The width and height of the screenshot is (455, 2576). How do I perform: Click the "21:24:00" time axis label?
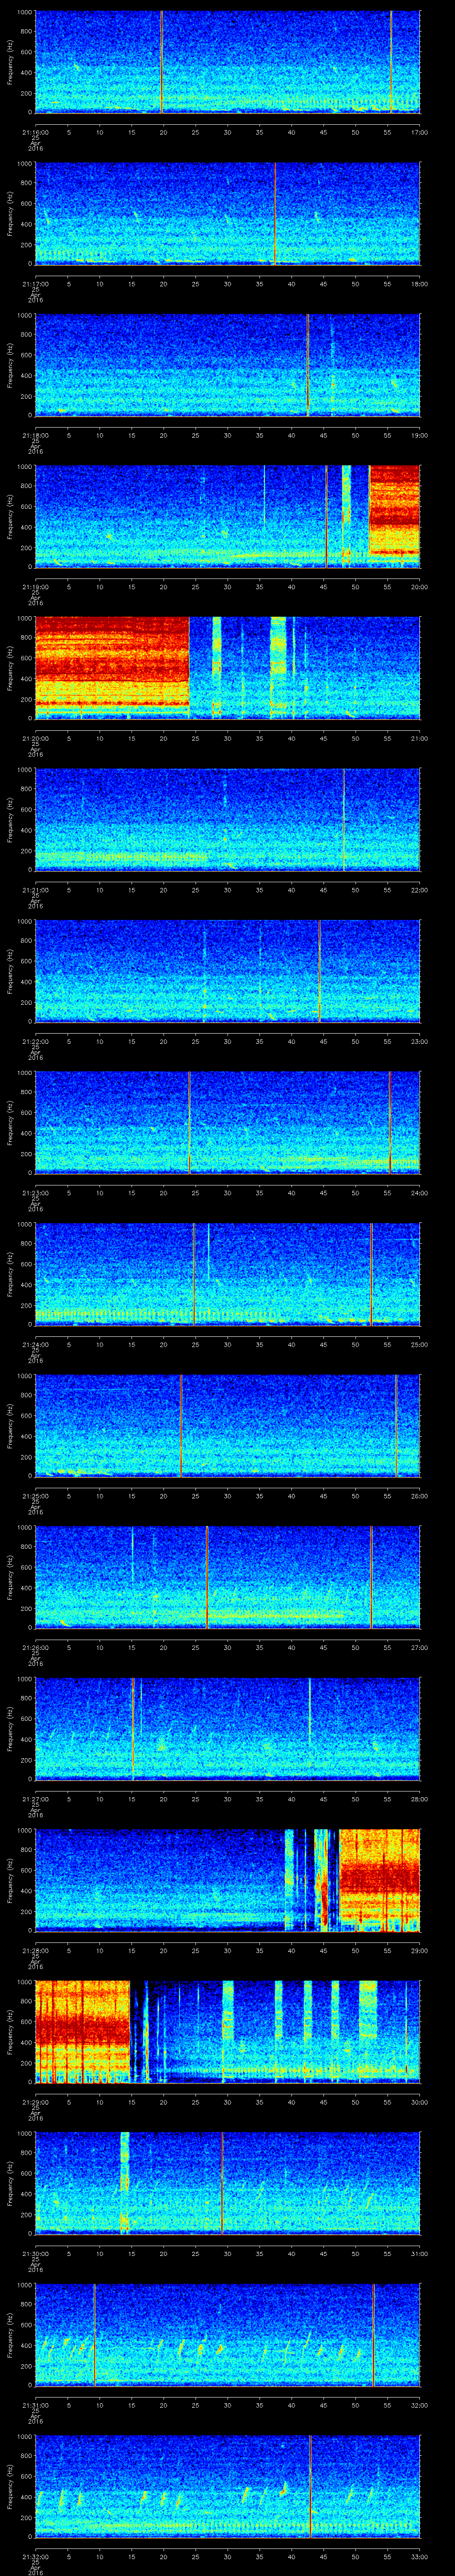(x=35, y=1344)
